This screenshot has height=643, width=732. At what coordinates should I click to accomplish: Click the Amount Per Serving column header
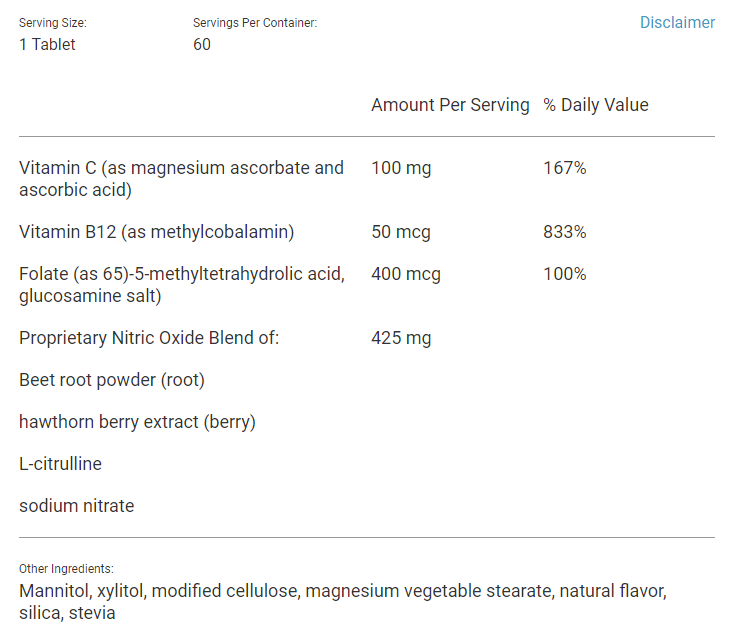450,105
